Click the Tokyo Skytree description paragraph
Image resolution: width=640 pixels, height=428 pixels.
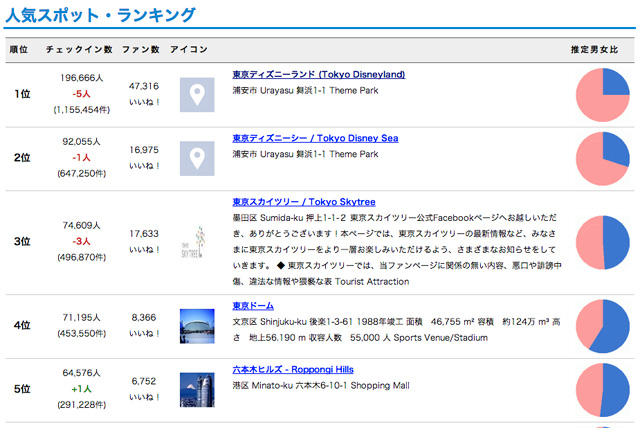pos(397,250)
